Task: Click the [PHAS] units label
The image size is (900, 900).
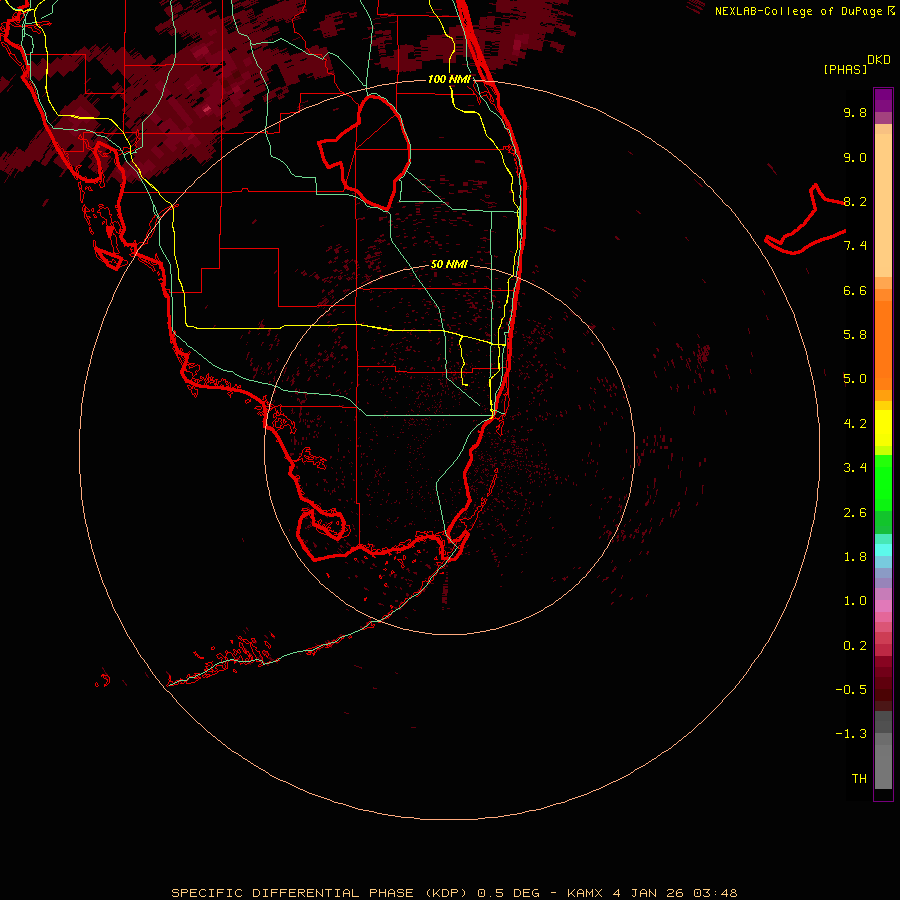Action: (845, 69)
